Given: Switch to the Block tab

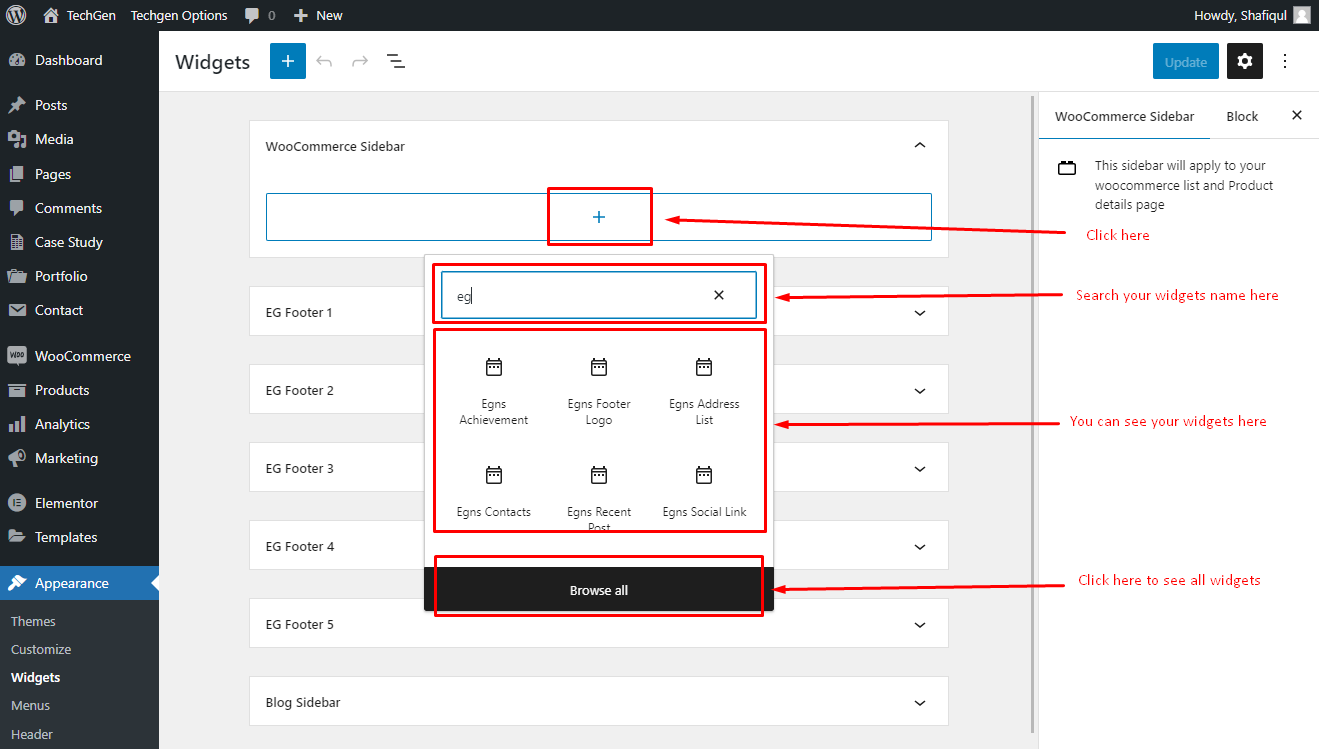Looking at the screenshot, I should 1242,116.
